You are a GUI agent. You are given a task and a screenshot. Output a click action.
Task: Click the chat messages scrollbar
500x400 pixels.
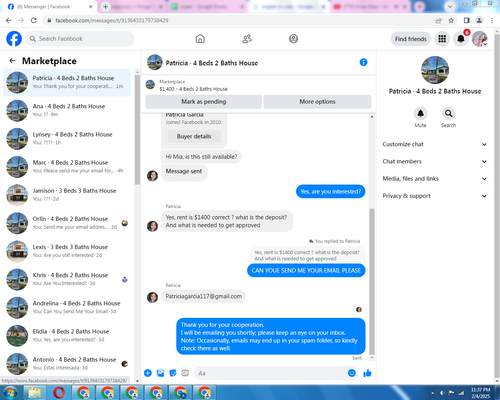[372, 282]
